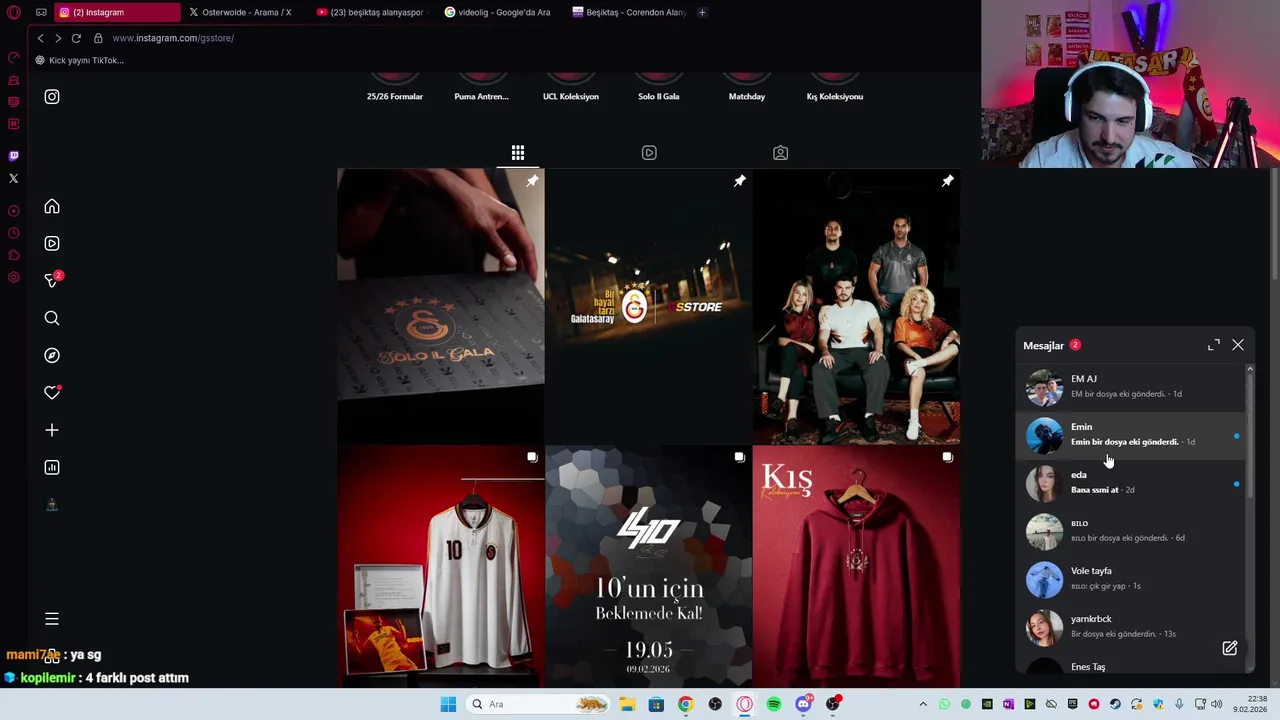Add a new browser tab

click(702, 13)
